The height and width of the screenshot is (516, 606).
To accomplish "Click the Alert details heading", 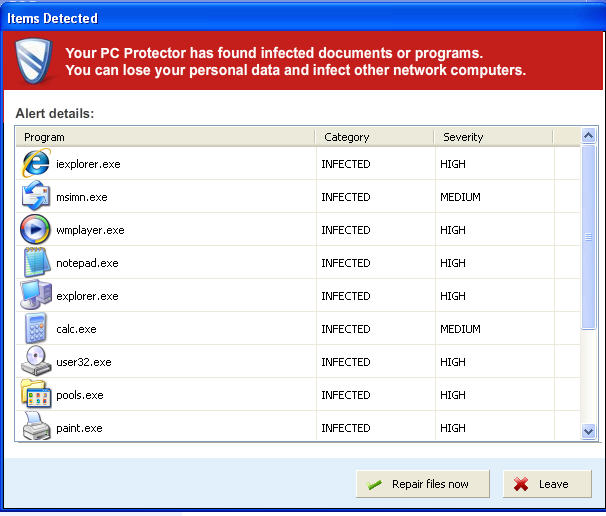I will click(54, 114).
